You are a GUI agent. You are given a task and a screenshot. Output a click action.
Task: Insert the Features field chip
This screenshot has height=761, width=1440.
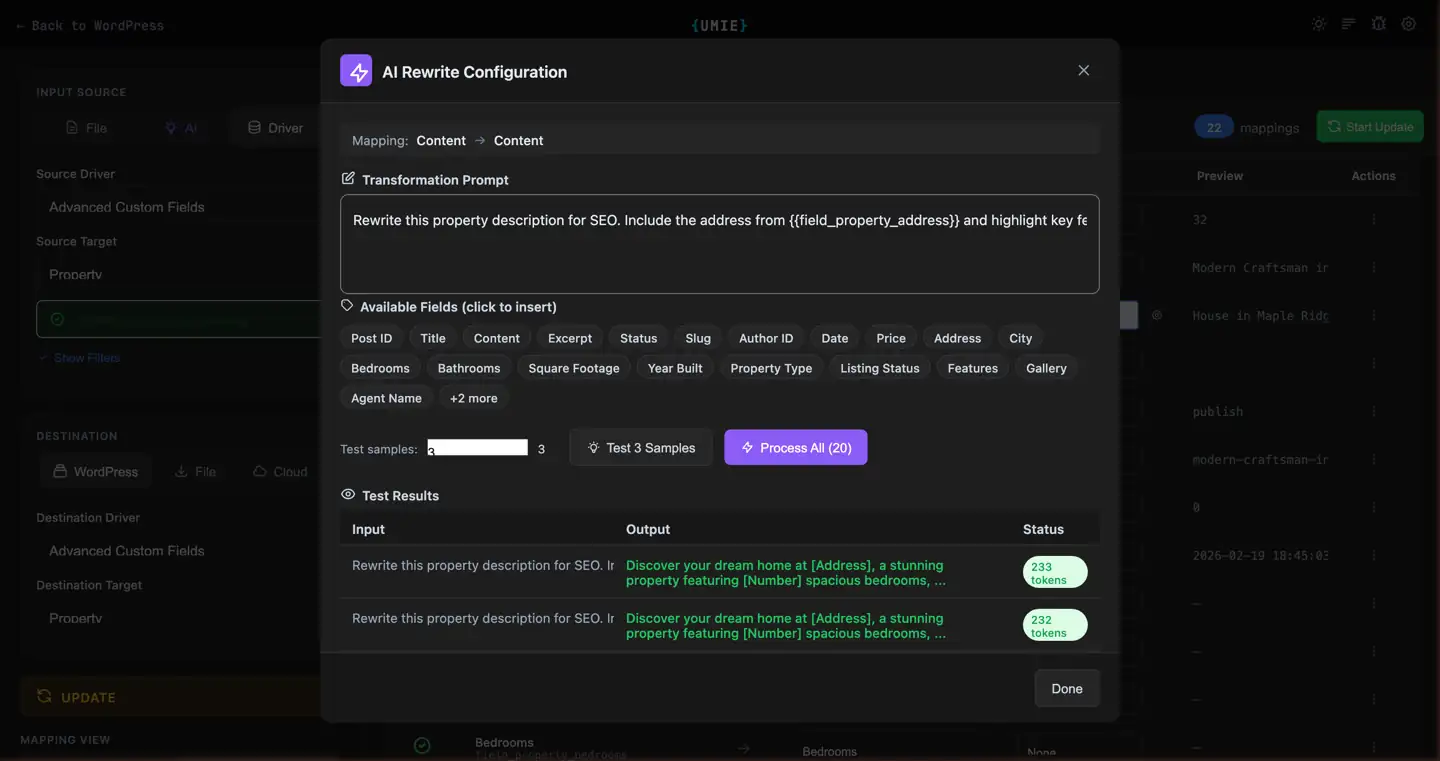[973, 368]
